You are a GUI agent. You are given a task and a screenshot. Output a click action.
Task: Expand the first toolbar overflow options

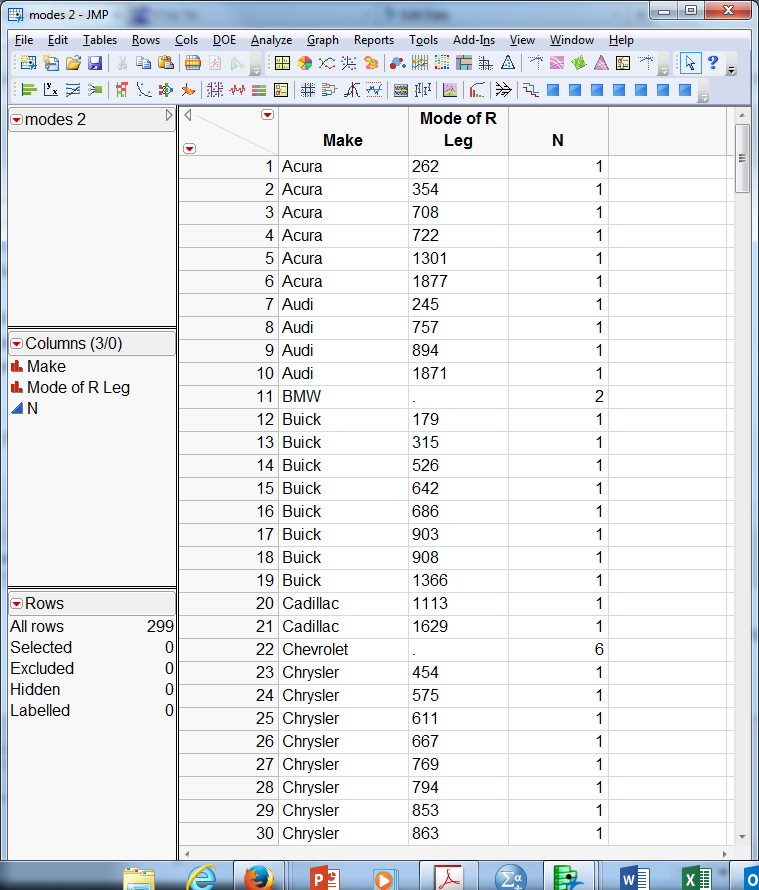pos(255,71)
